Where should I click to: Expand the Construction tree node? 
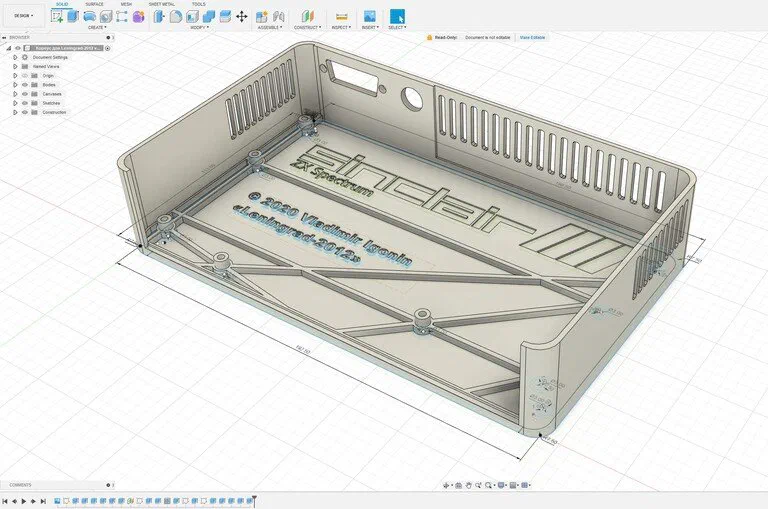click(x=15, y=112)
